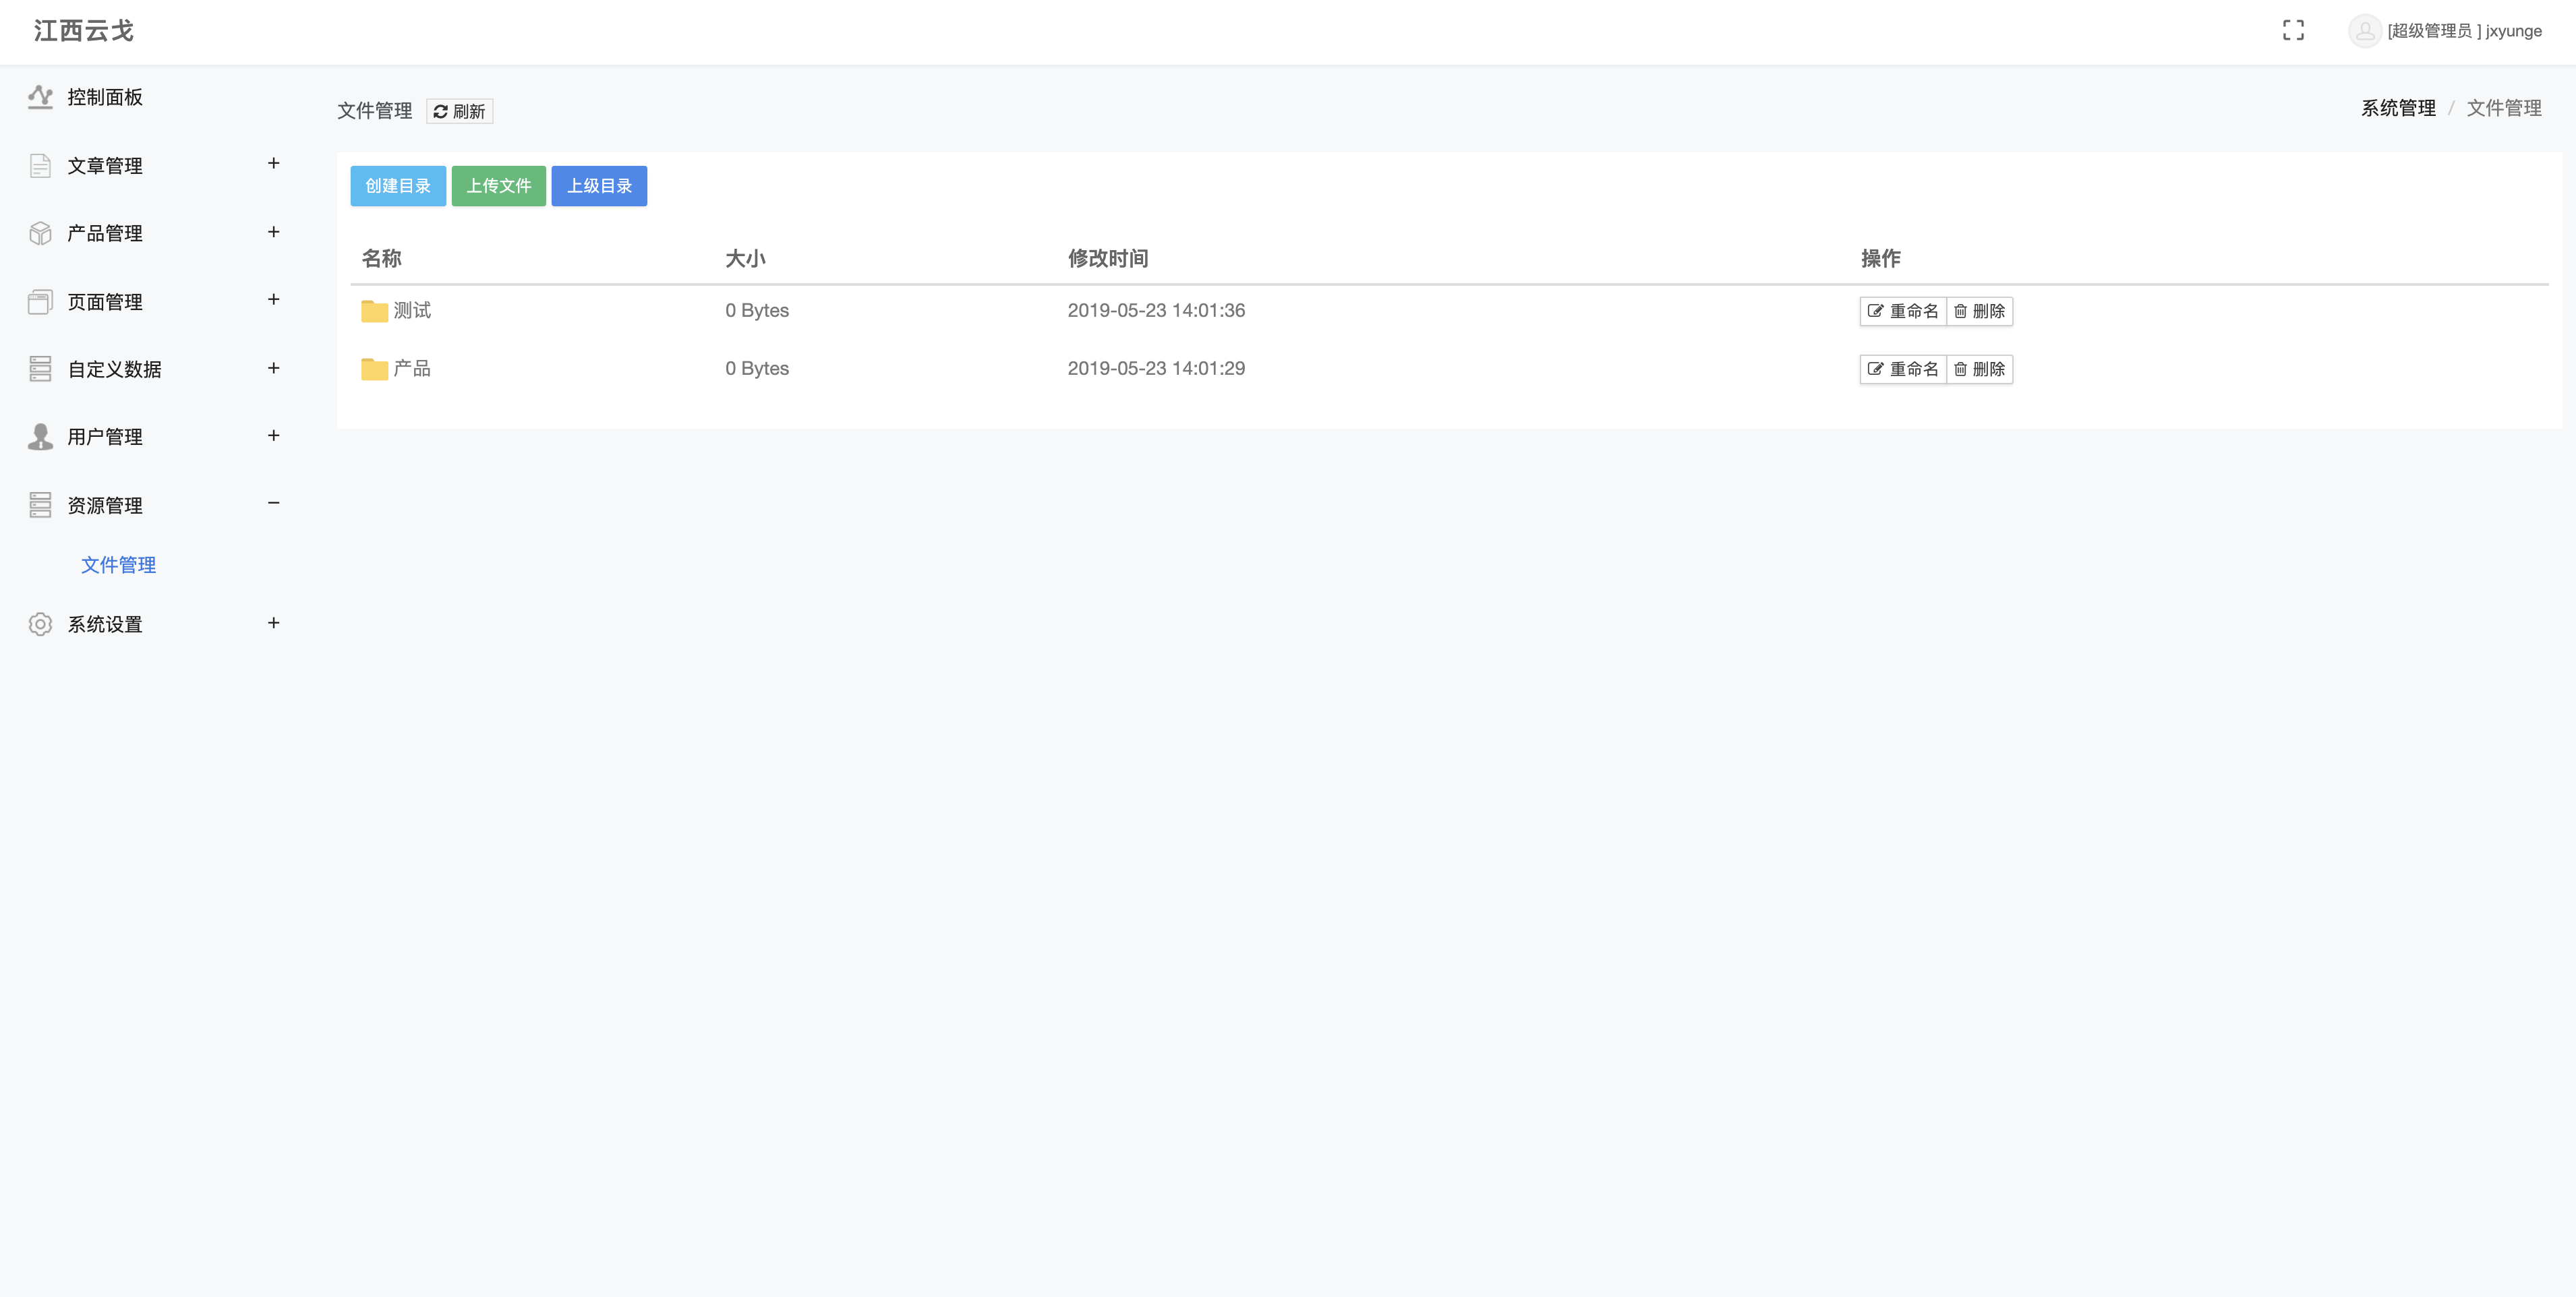Open the 页面管理 menu label
Screen dimensions: 2576x1297
(105, 302)
